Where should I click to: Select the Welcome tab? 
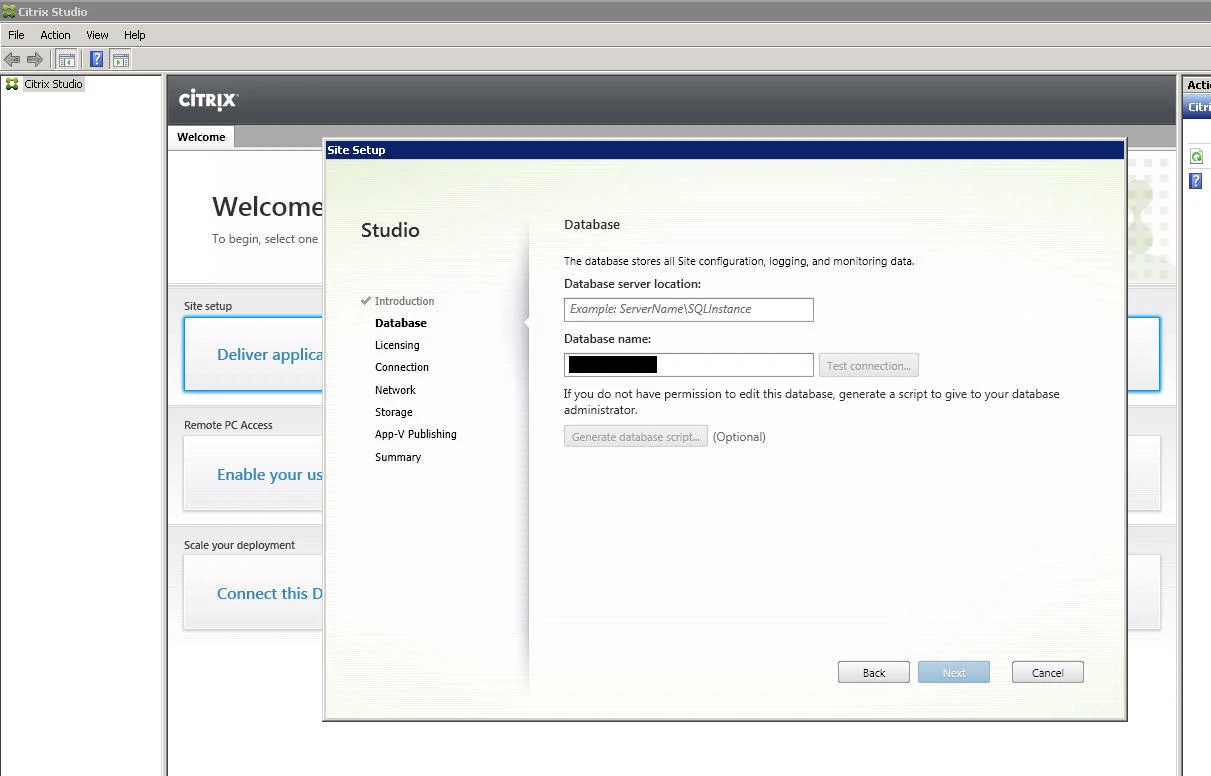201,137
